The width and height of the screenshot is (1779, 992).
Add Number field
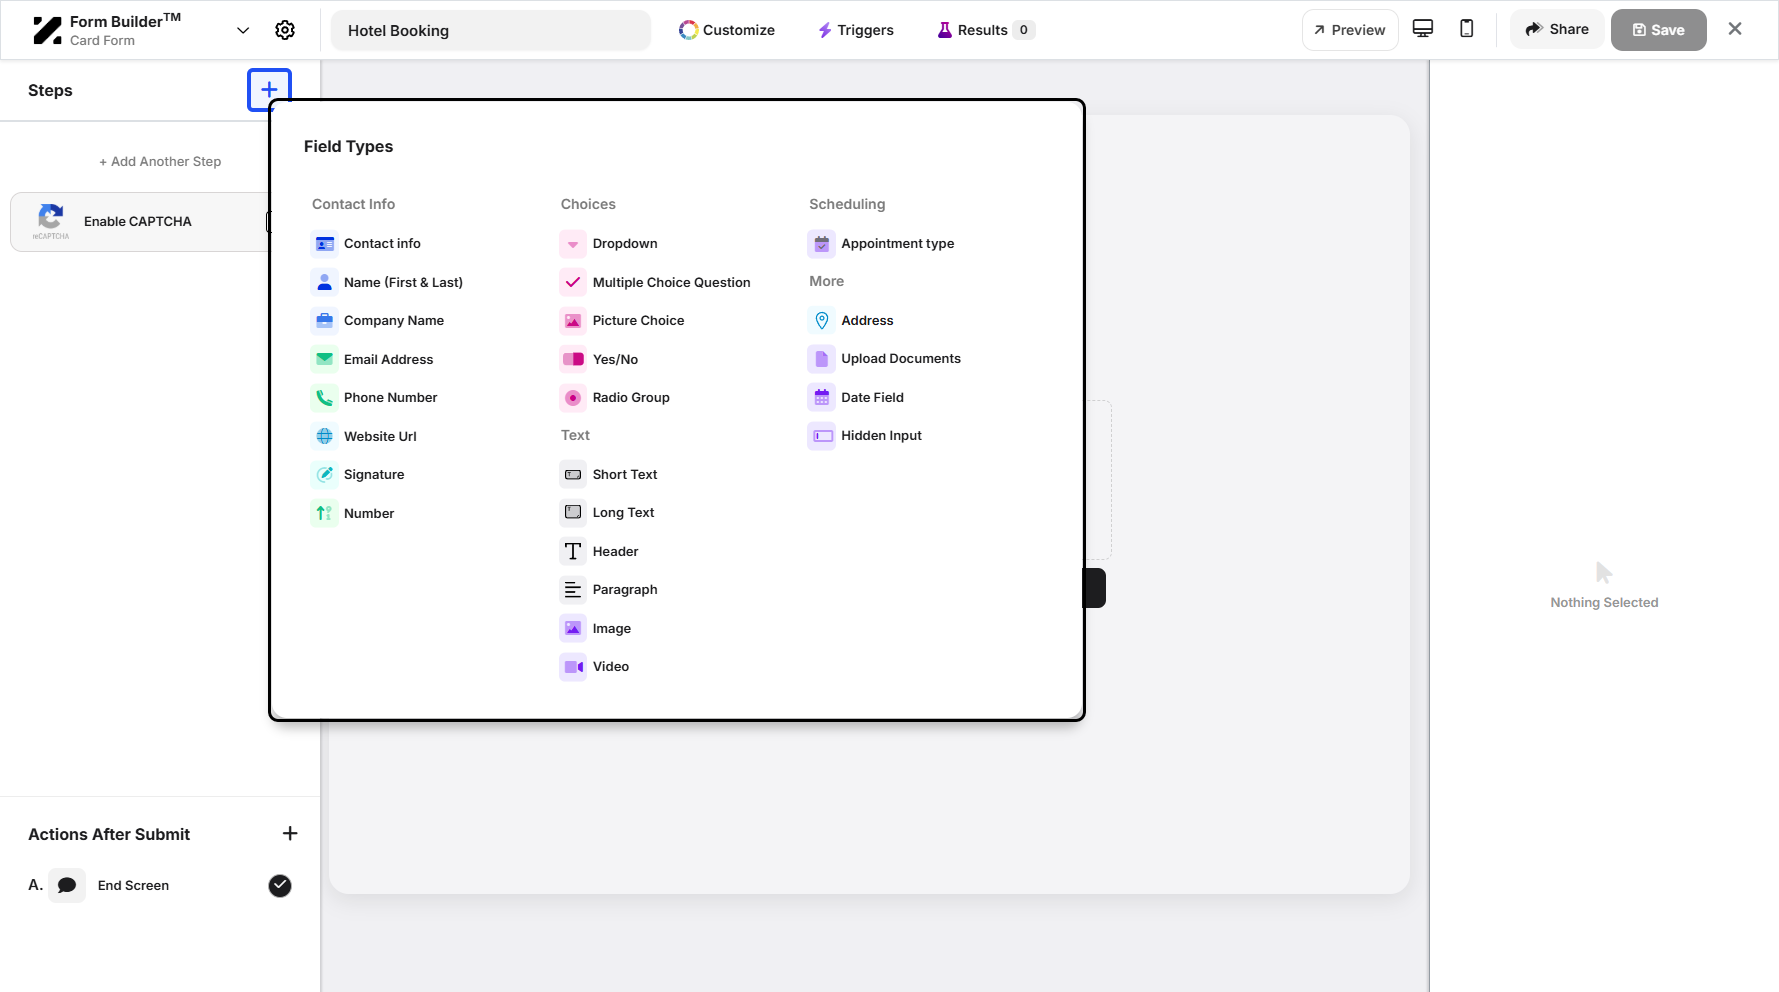coord(353,513)
